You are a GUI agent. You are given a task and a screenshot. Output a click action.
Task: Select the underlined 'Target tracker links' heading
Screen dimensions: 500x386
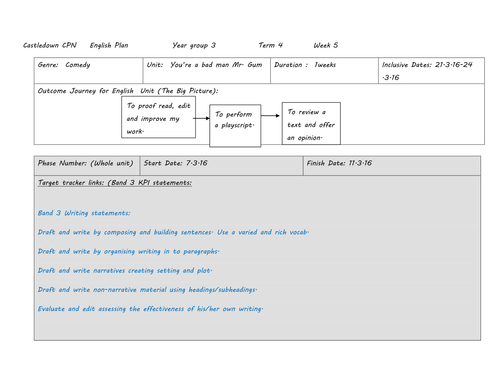[x=115, y=183]
